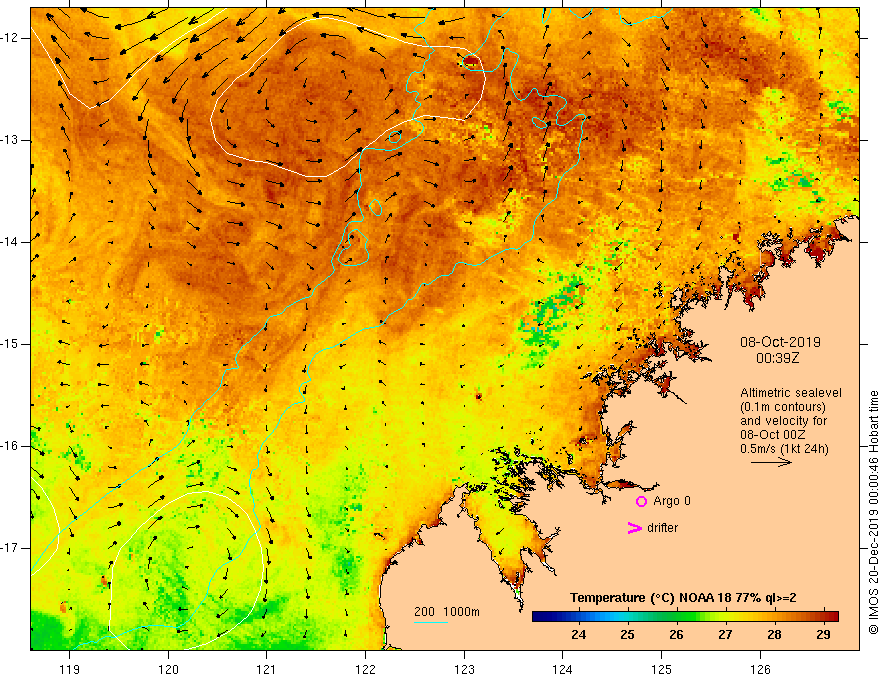Click the 124 longitude axis label
Viewport: 880px width, 680px height.
[x=563, y=669]
